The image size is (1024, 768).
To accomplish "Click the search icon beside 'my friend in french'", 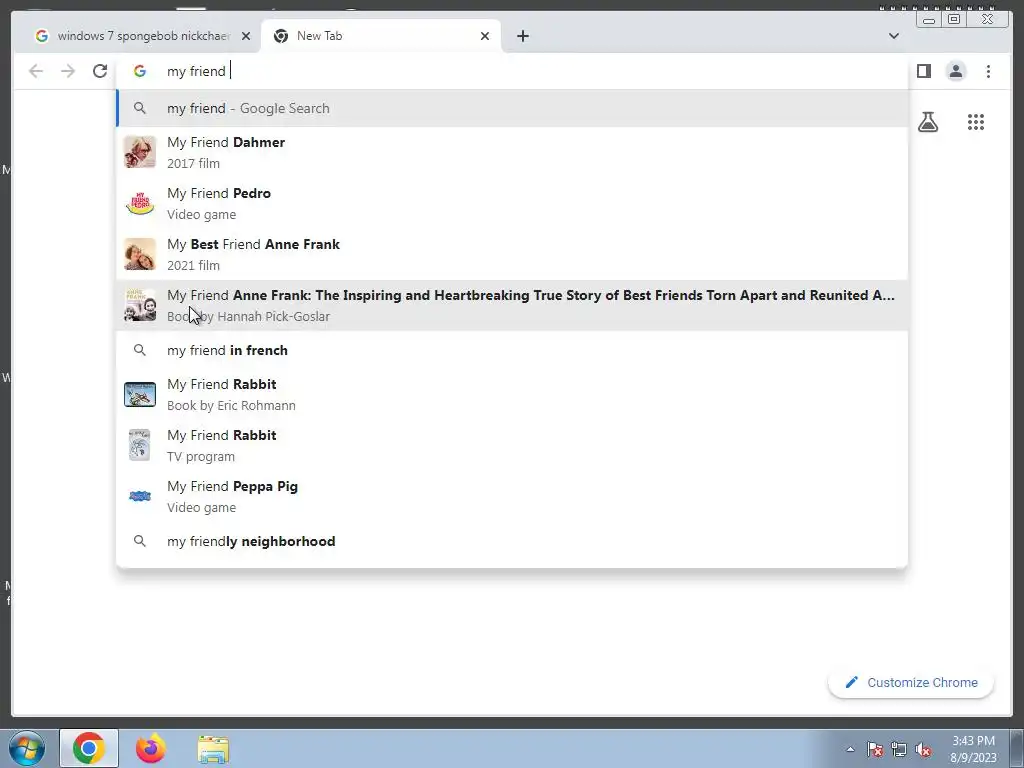I will [x=140, y=350].
